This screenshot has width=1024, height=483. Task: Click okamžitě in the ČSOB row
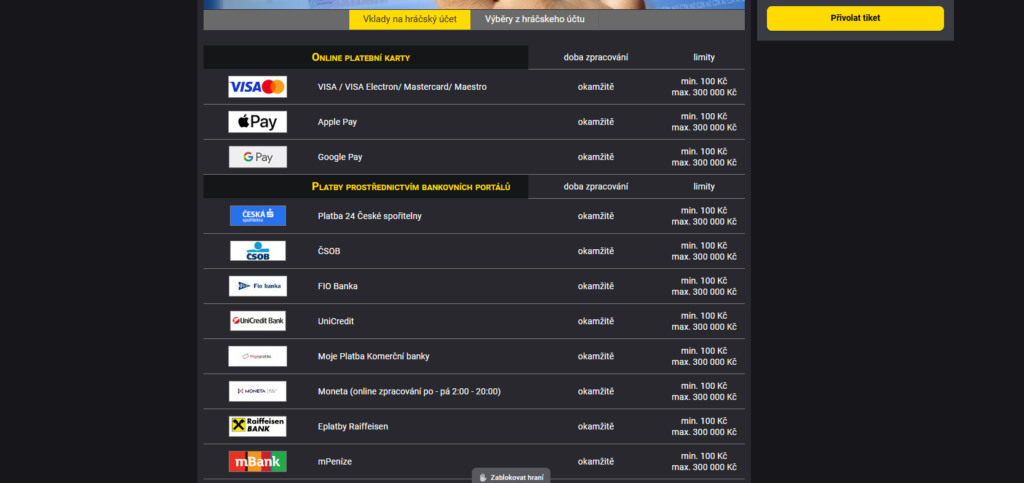pyautogui.click(x=596, y=251)
